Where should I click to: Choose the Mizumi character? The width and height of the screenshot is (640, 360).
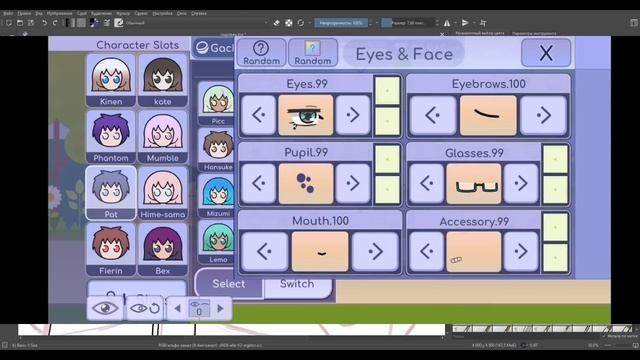pyautogui.click(x=217, y=196)
